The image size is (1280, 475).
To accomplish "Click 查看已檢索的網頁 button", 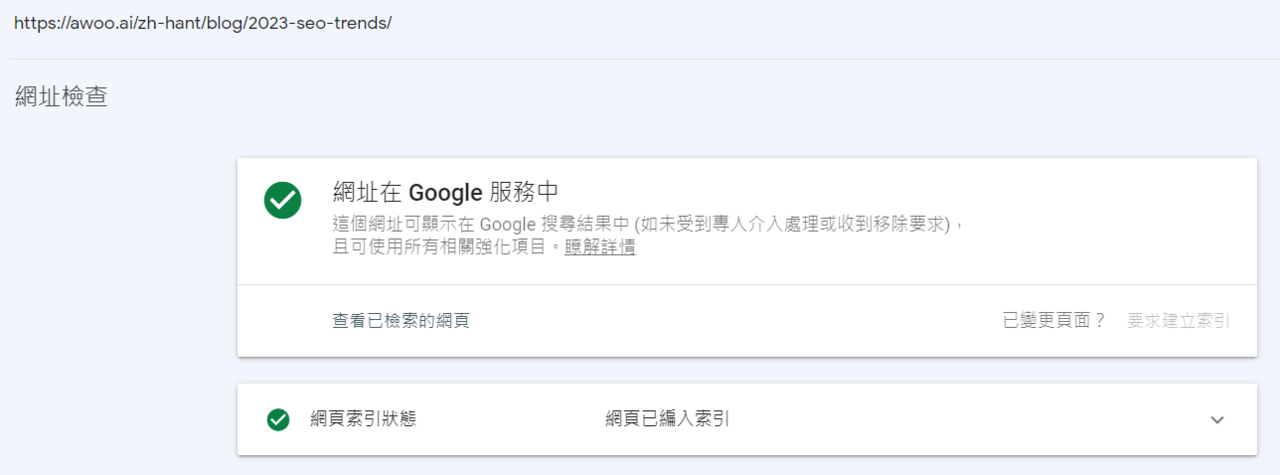I will [x=401, y=321].
